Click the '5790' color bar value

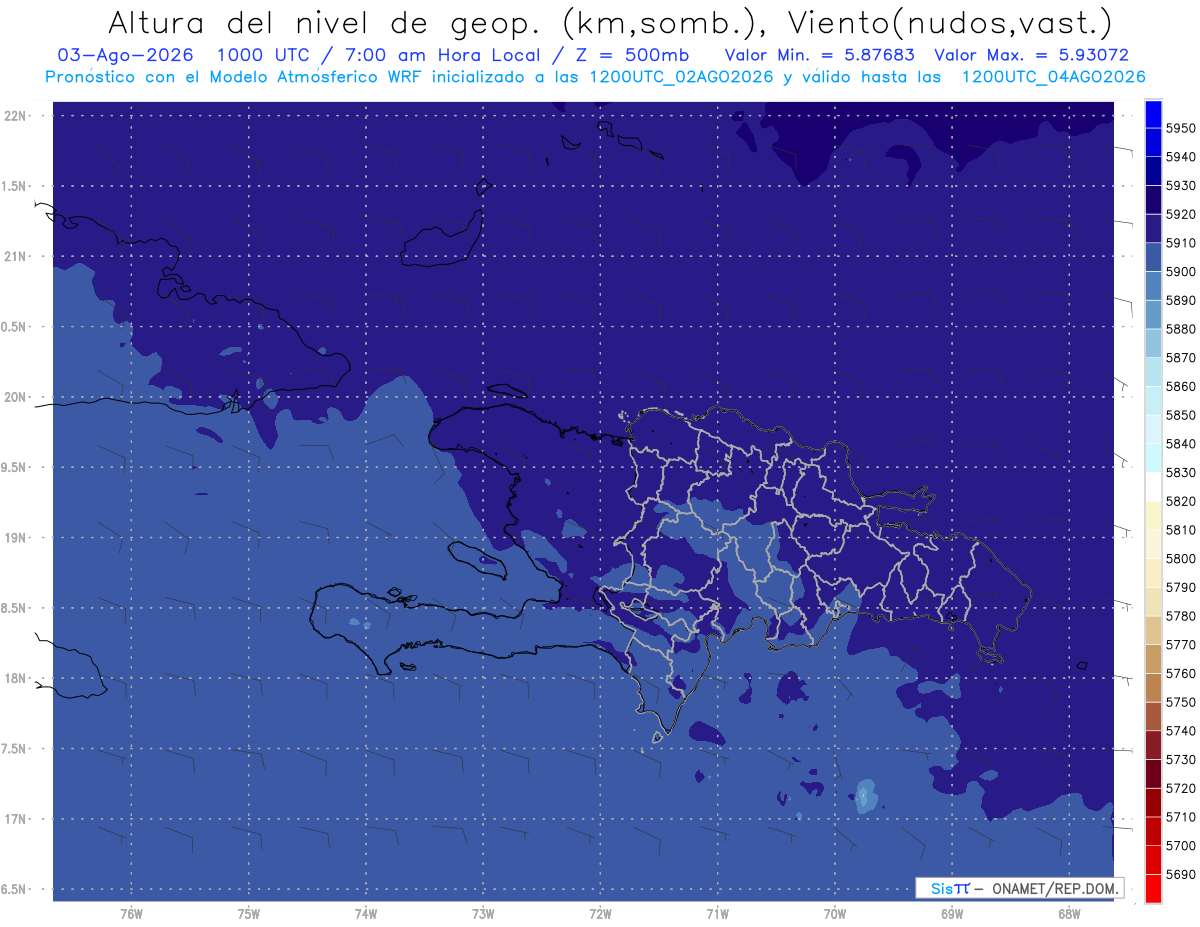click(x=1181, y=587)
